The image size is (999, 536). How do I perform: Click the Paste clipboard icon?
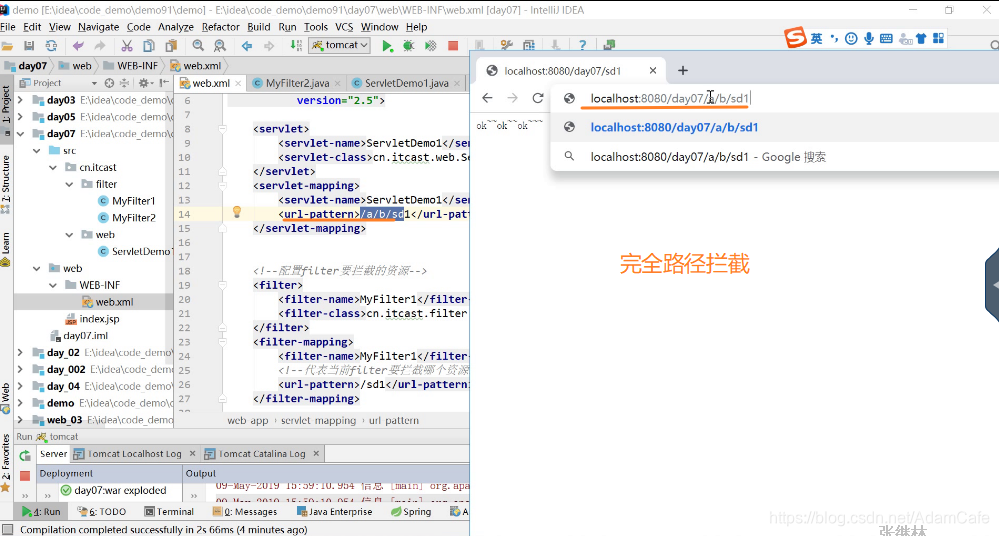[x=171, y=46]
